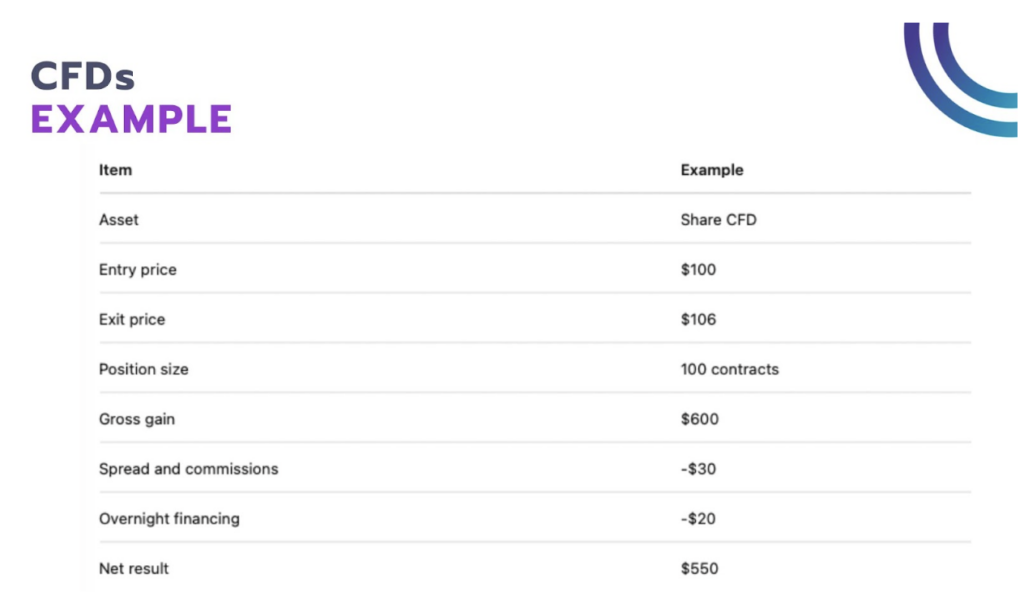The height and width of the screenshot is (604, 1024).
Task: Select the Asset row label
Action: [118, 220]
